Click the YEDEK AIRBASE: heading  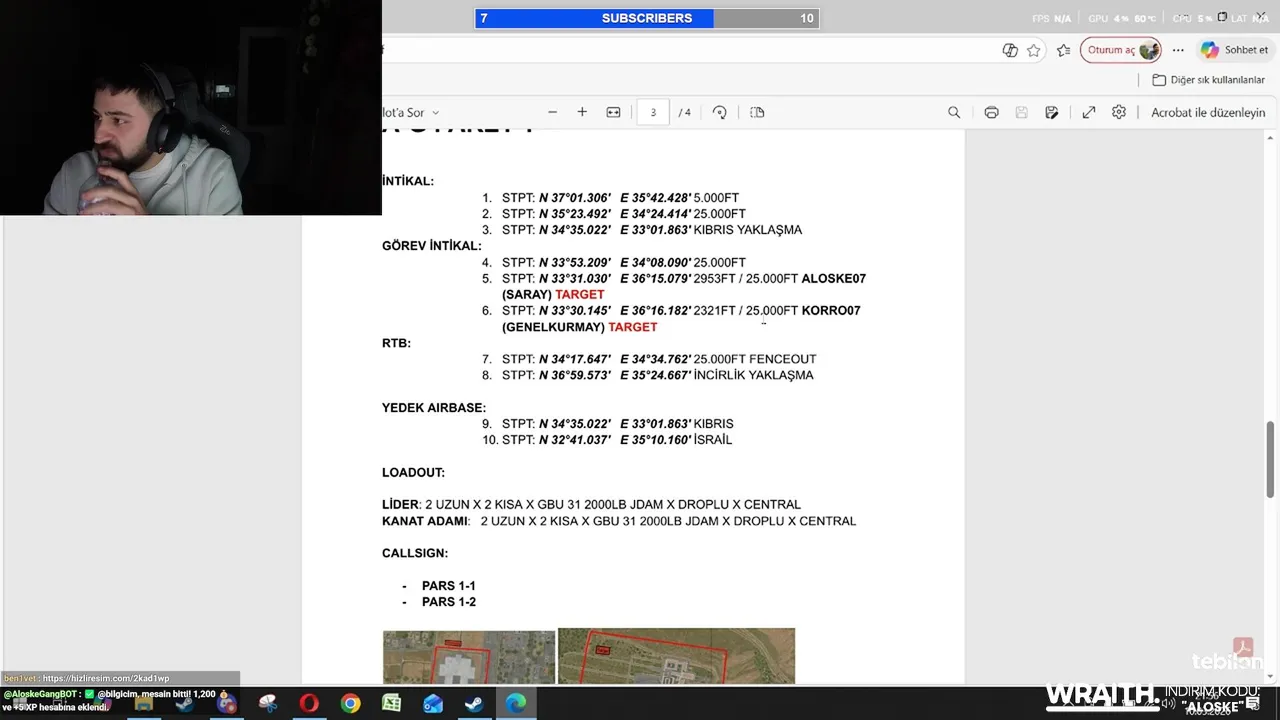pyautogui.click(x=434, y=408)
